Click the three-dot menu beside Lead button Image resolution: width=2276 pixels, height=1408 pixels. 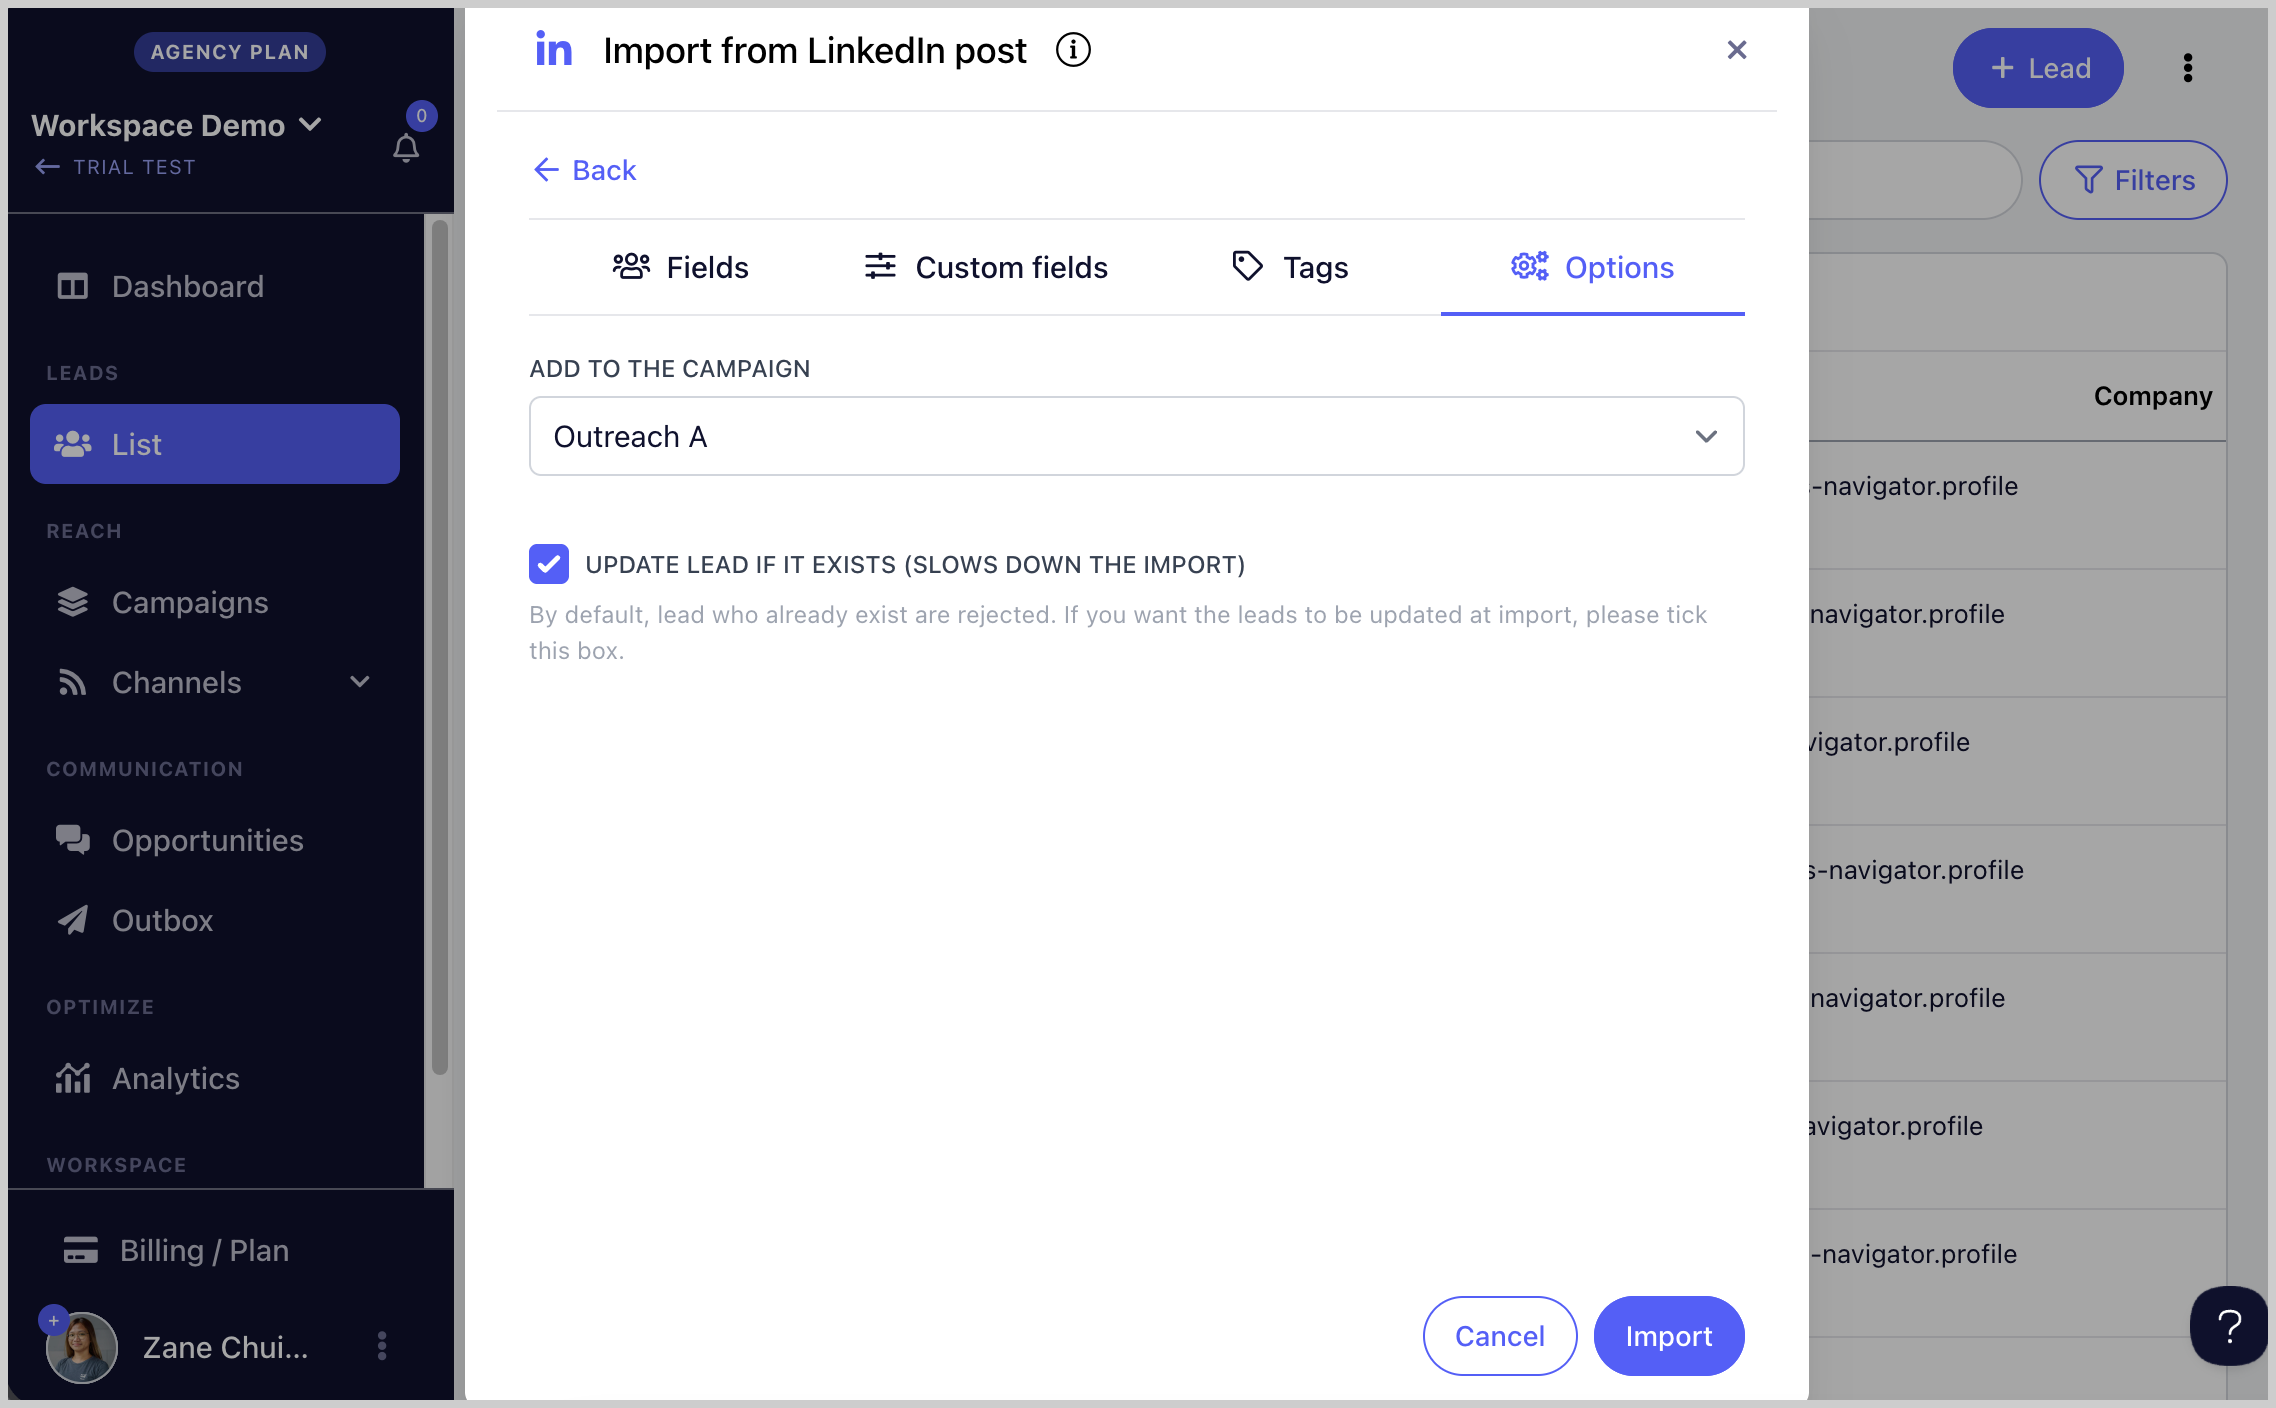pyautogui.click(x=2188, y=68)
